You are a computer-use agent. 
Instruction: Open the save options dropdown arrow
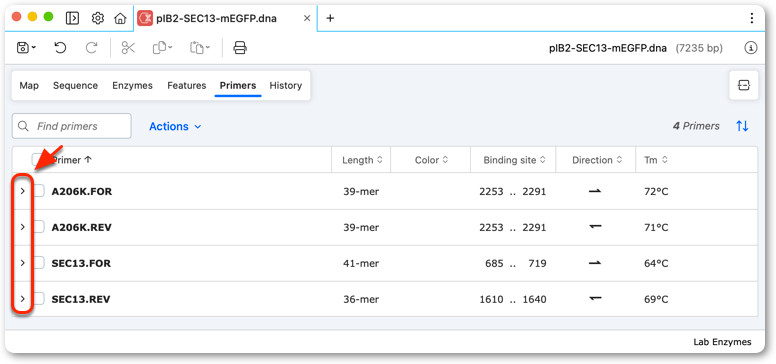34,48
